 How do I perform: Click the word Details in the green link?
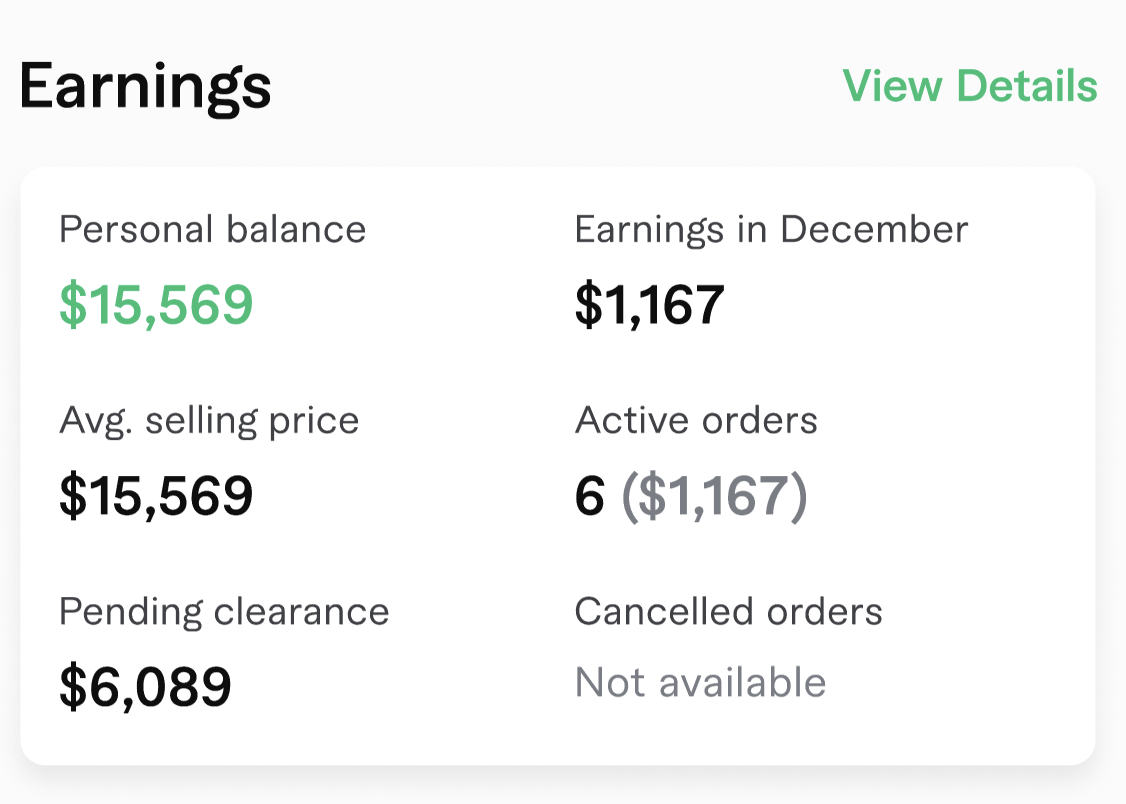pos(1027,86)
